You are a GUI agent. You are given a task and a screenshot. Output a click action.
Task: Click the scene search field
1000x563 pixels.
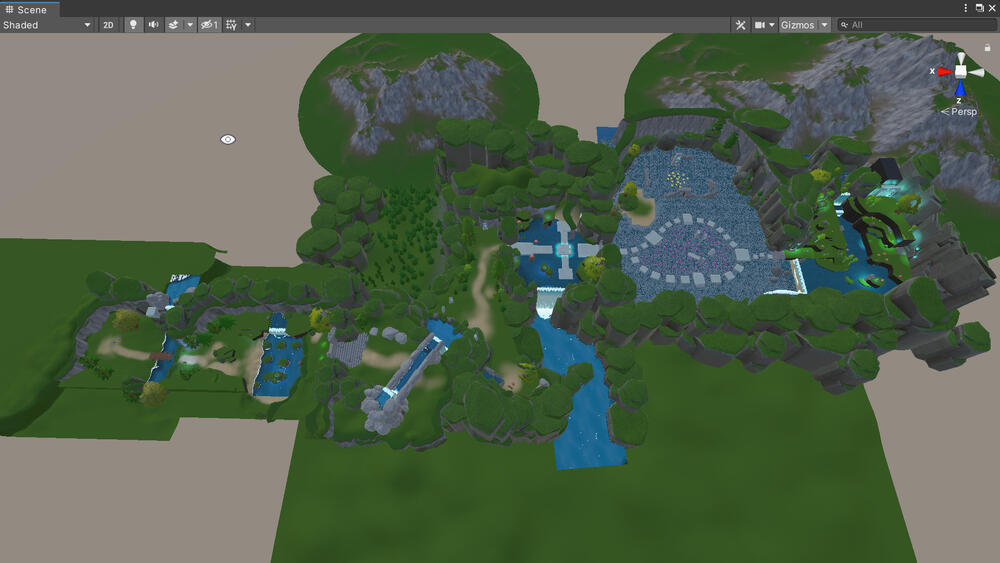[x=918, y=25]
